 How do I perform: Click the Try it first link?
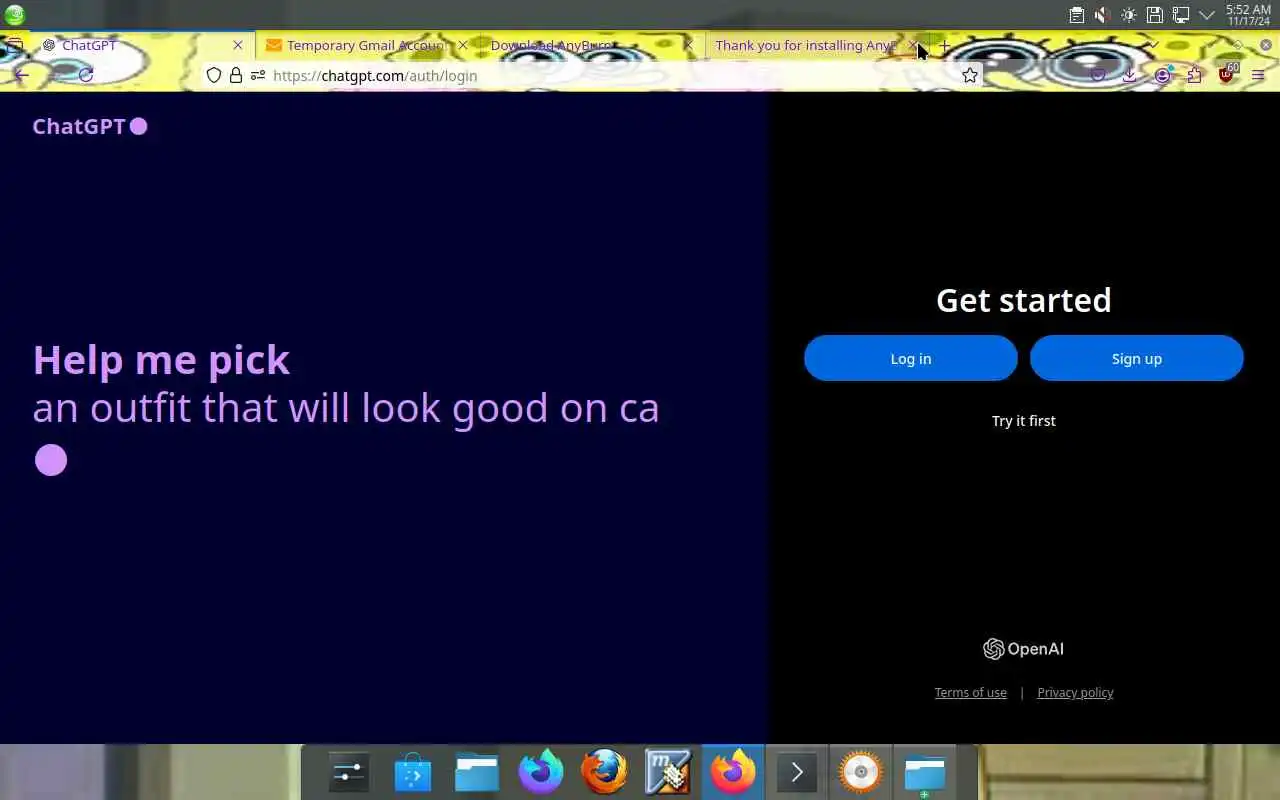1024,421
